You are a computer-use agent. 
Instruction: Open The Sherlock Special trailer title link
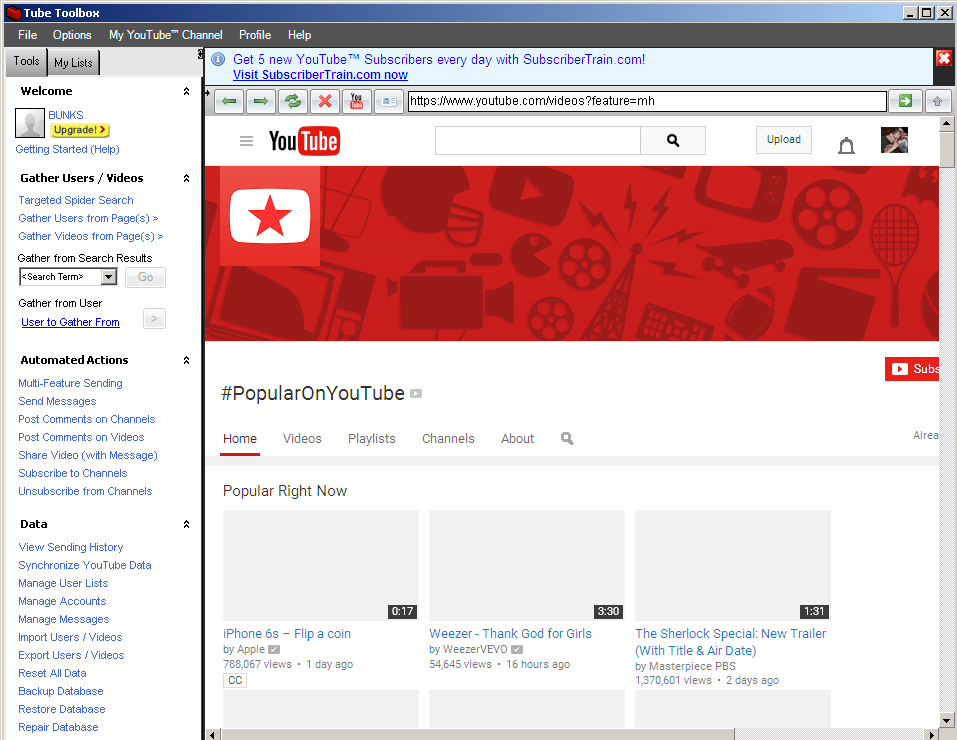click(x=731, y=642)
